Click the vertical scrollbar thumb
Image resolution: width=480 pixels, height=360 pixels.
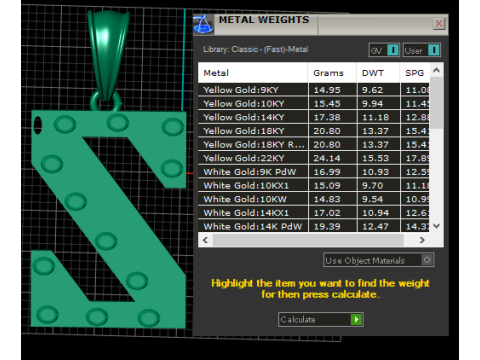pos(436,103)
